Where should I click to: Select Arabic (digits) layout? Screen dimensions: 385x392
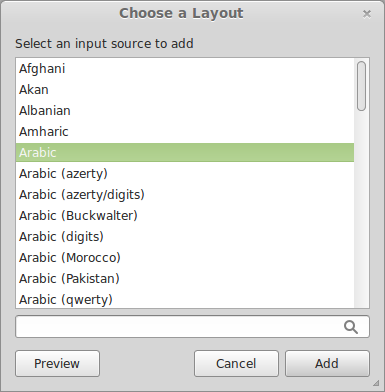[x=185, y=237]
